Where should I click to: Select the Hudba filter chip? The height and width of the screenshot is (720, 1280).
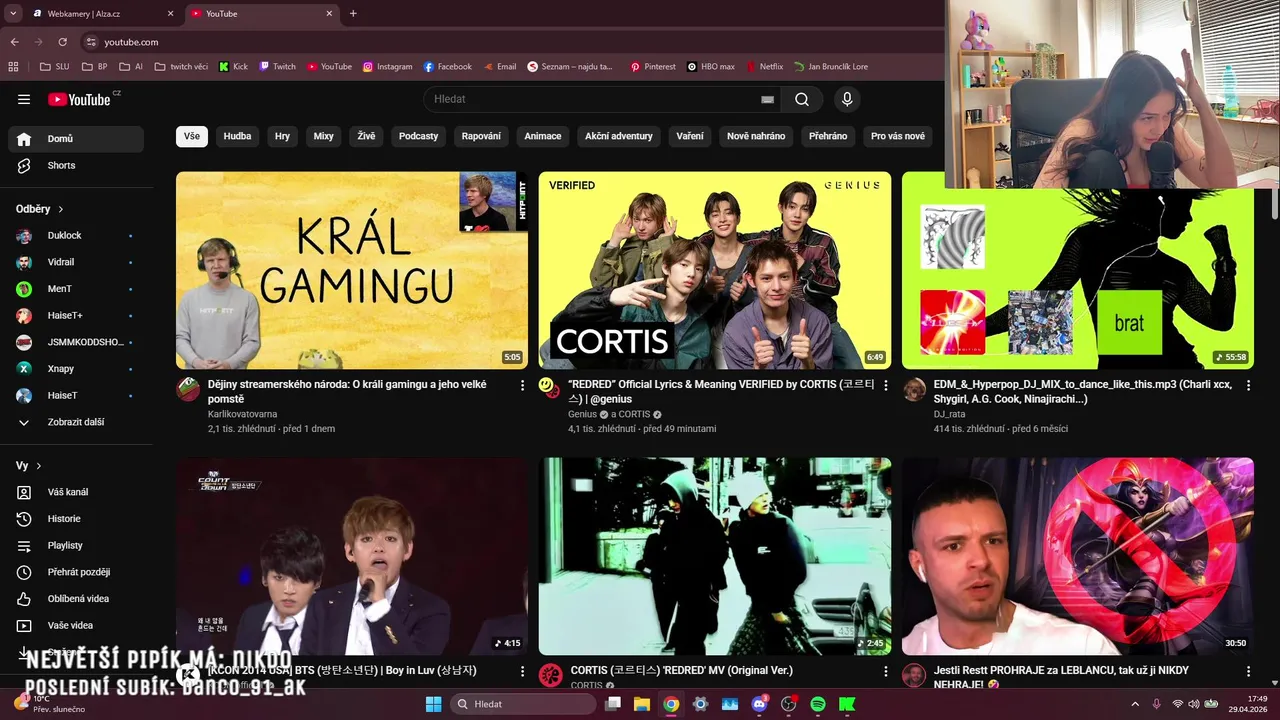tap(237, 136)
